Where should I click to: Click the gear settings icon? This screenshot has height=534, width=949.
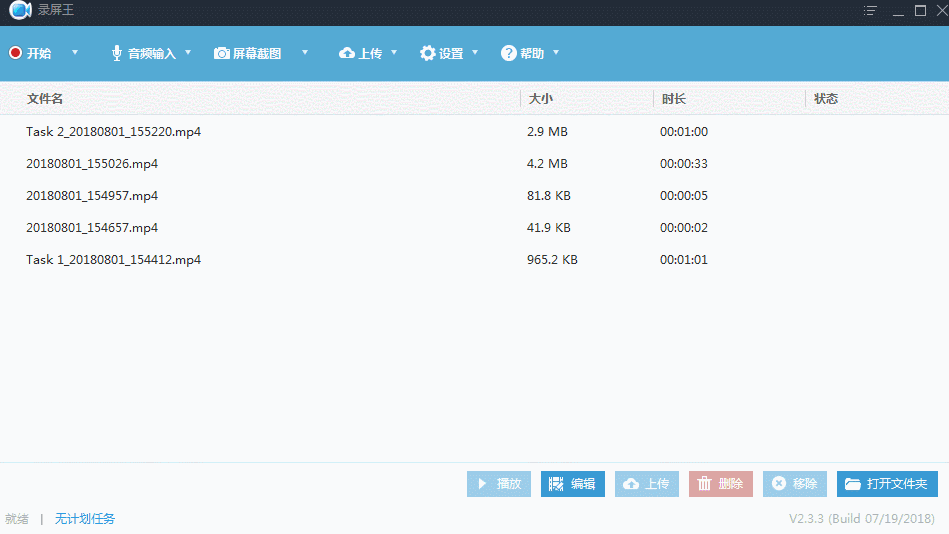click(x=428, y=53)
